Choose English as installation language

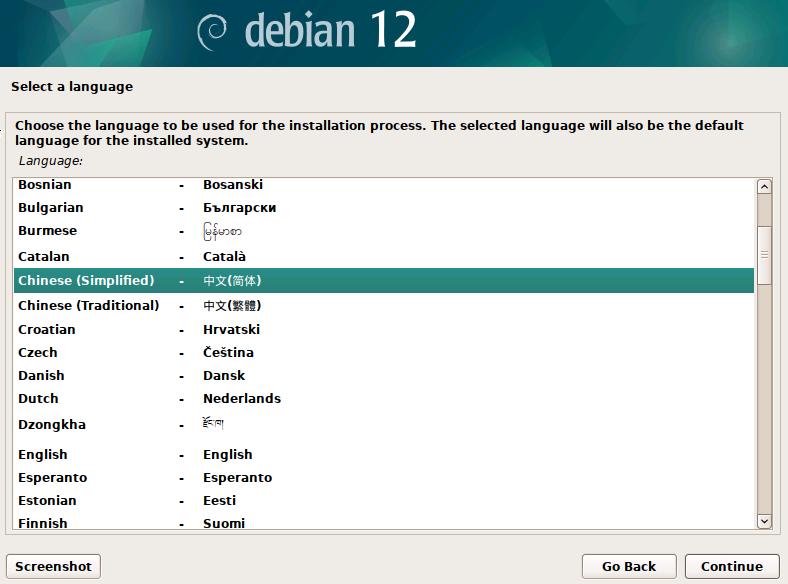click(383, 454)
